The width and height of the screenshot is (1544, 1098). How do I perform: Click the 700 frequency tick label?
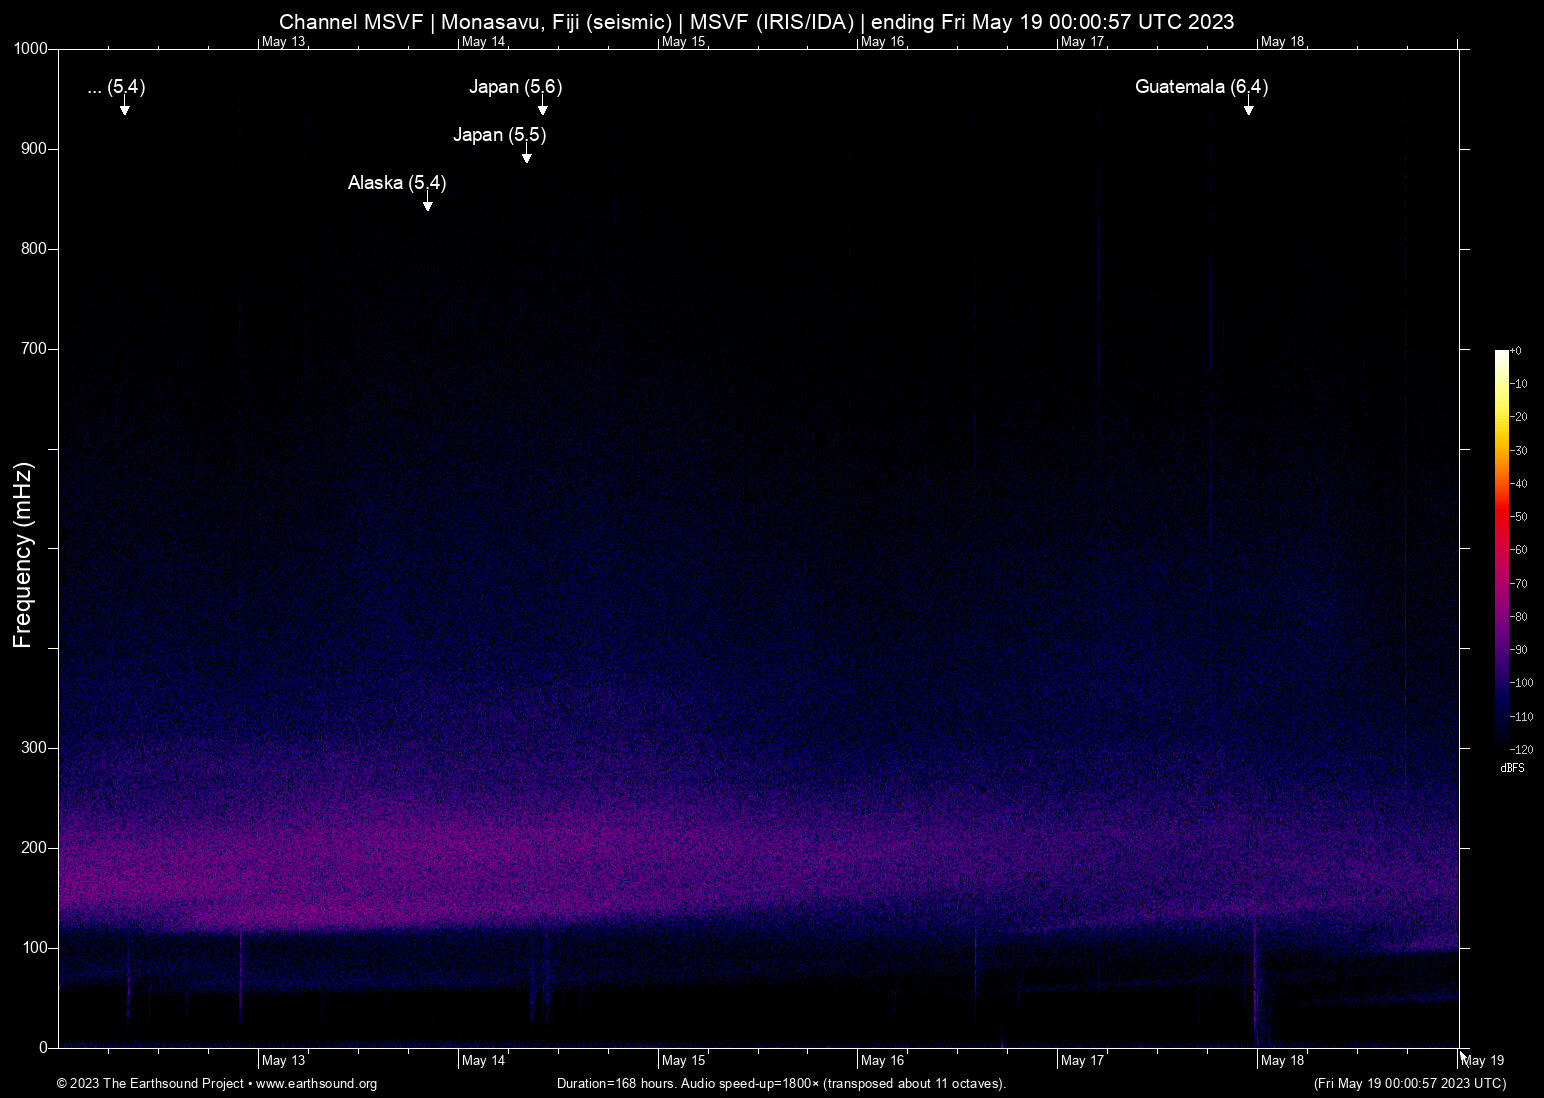point(35,349)
